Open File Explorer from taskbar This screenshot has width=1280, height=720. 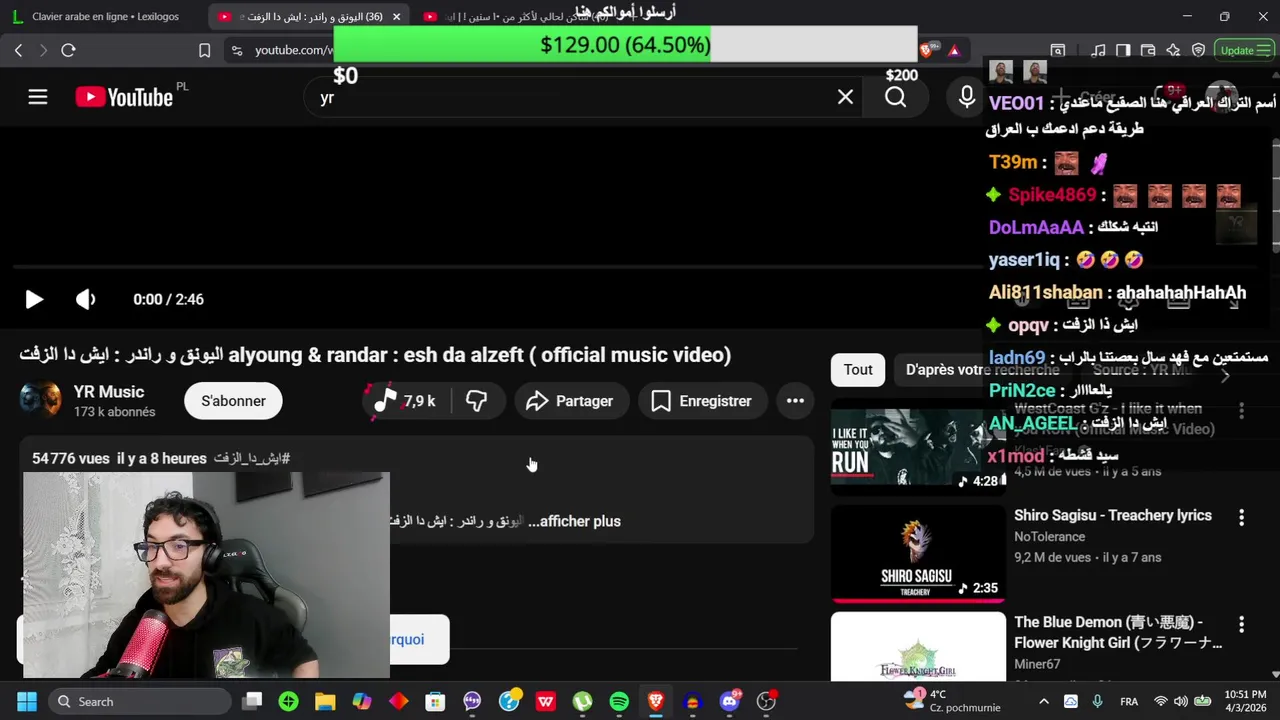click(325, 702)
